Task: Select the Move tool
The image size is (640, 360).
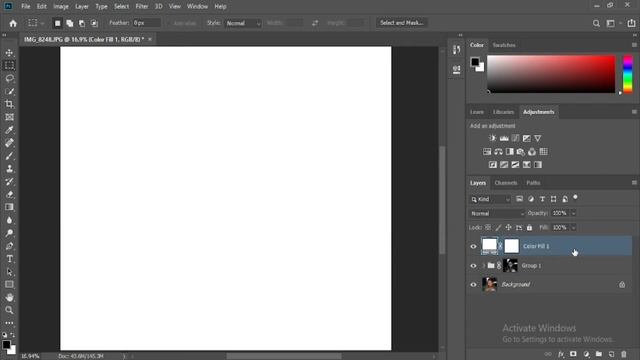Action: pos(9,53)
